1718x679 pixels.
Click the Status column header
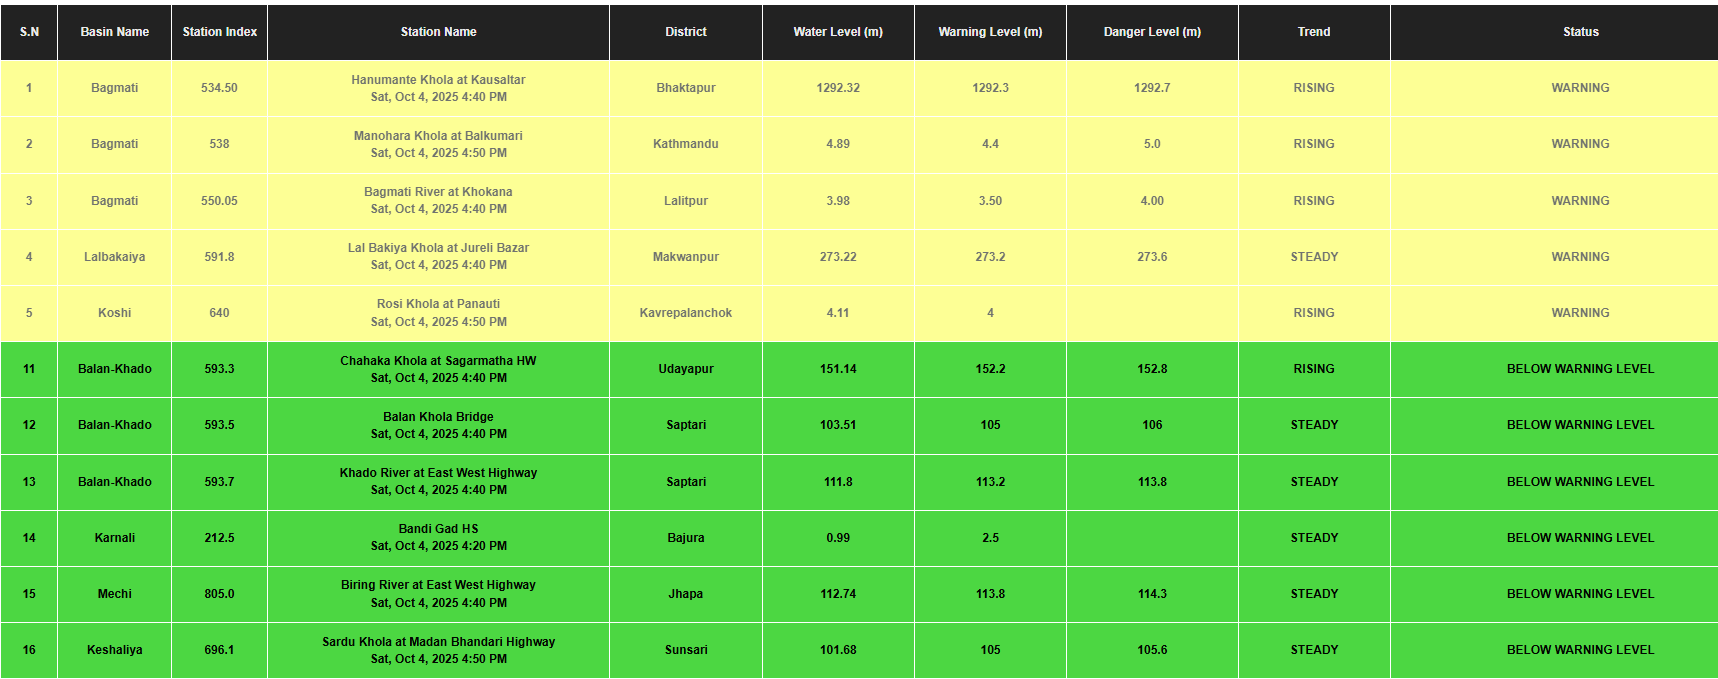pos(1580,32)
